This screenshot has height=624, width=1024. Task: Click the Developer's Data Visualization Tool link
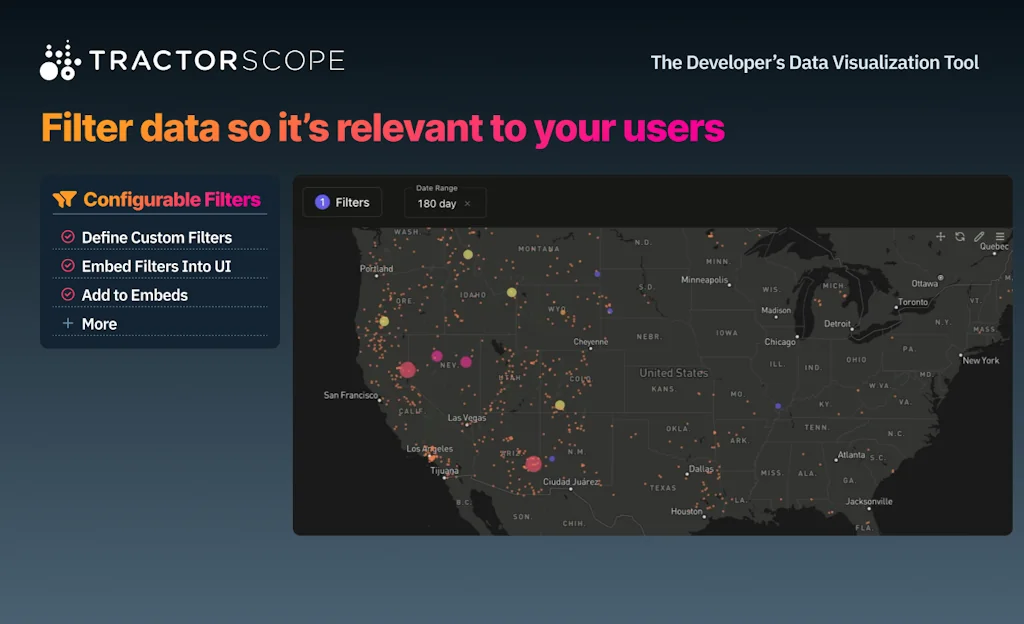[x=815, y=62]
